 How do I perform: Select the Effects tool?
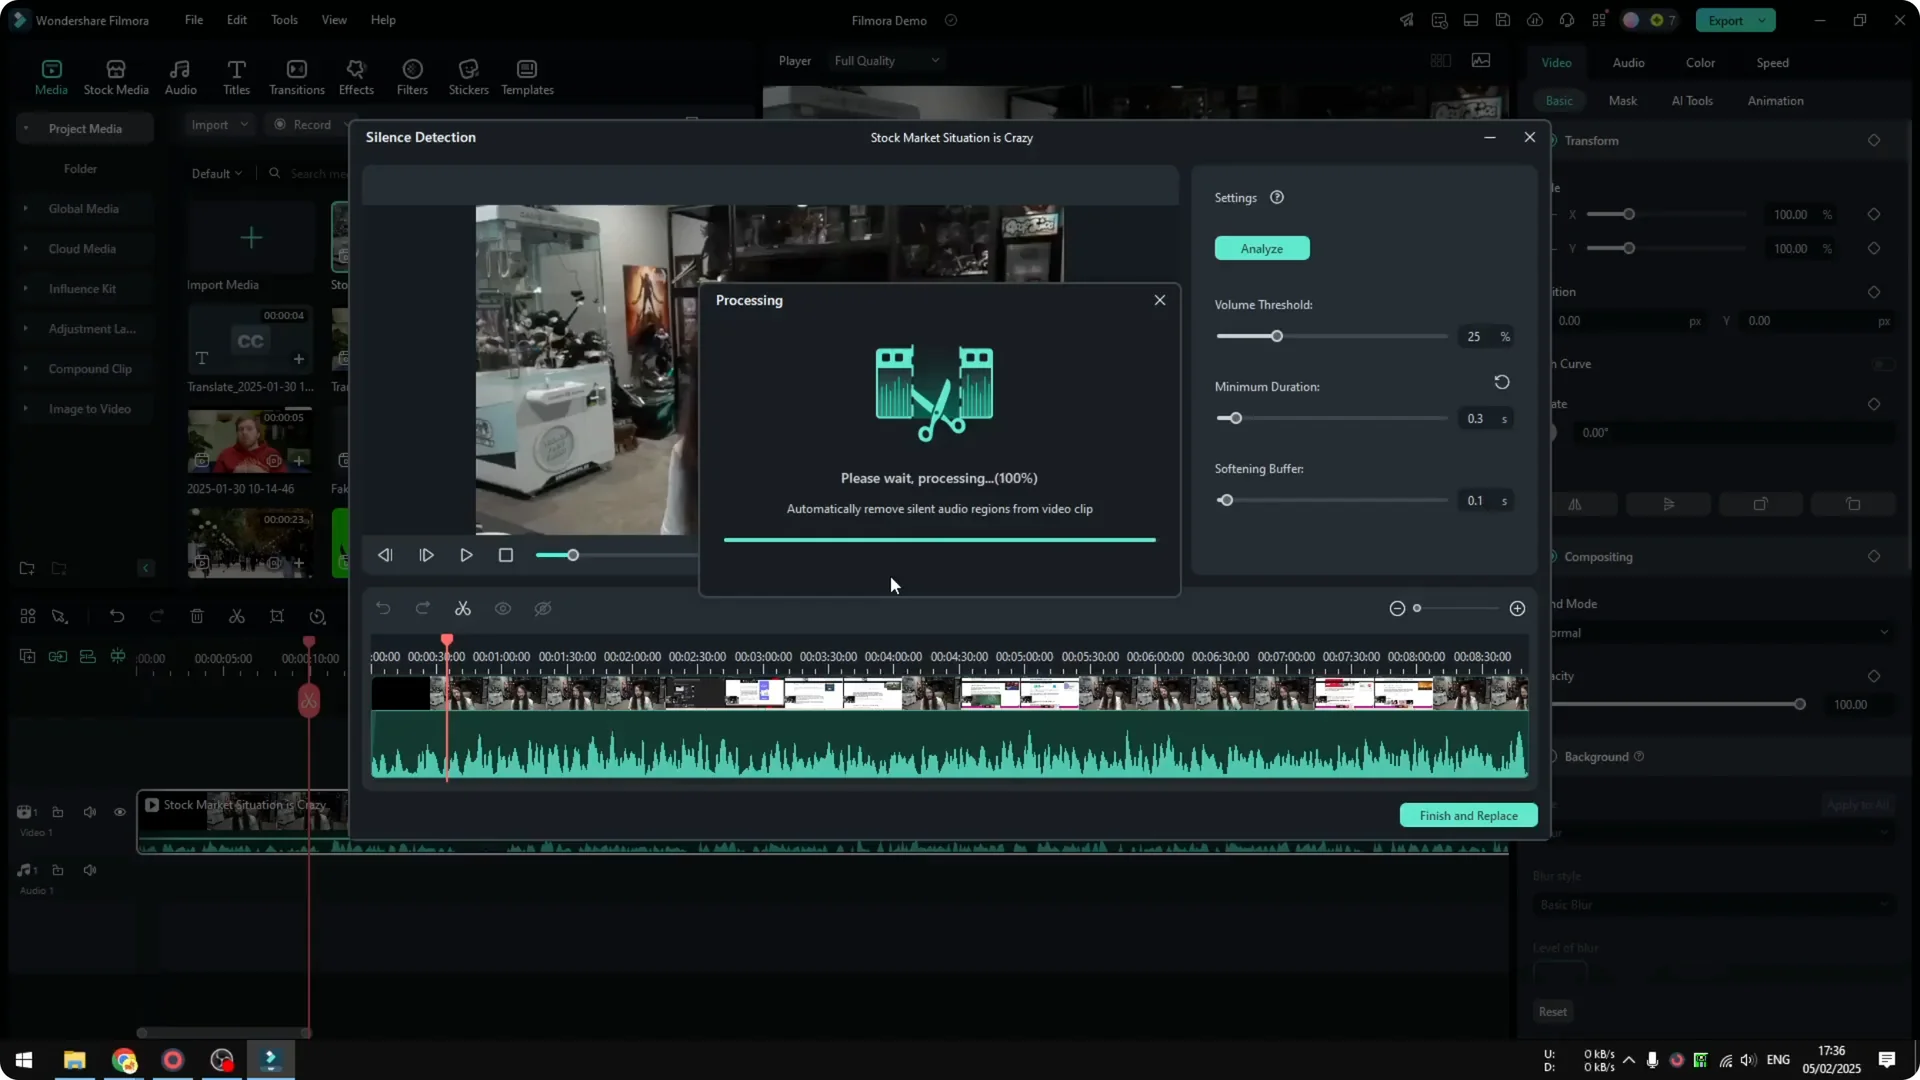tap(356, 76)
